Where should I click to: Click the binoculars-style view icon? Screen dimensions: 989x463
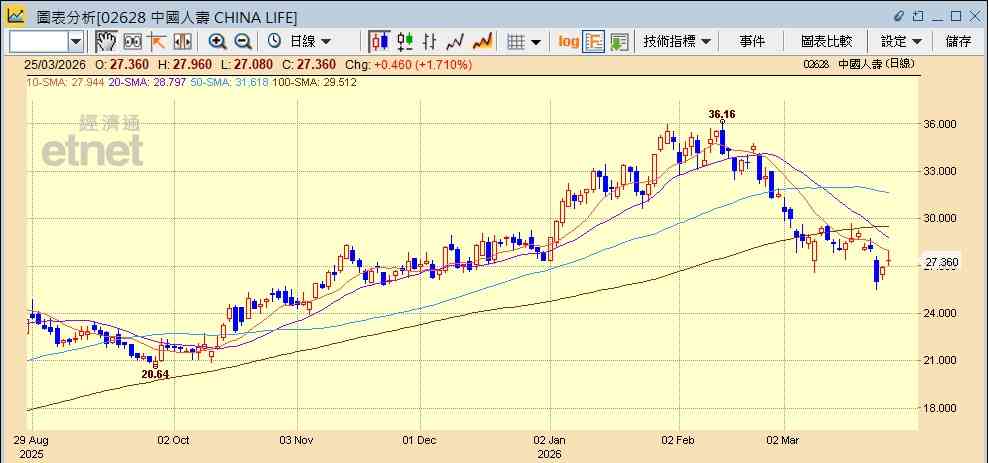132,42
